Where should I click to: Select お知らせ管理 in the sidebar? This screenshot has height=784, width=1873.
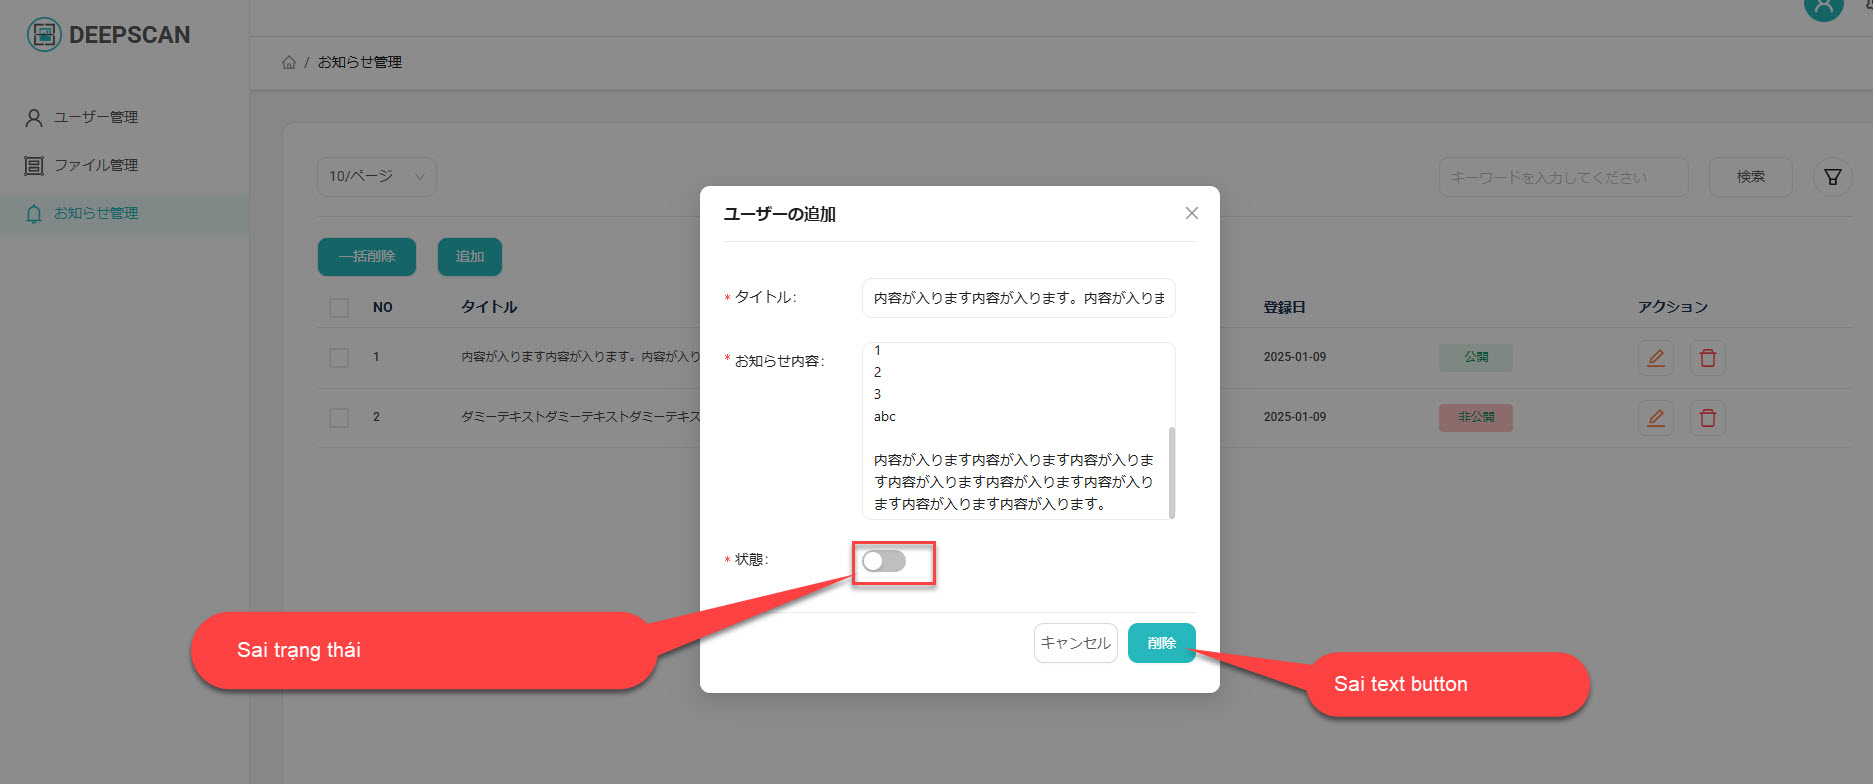click(96, 213)
